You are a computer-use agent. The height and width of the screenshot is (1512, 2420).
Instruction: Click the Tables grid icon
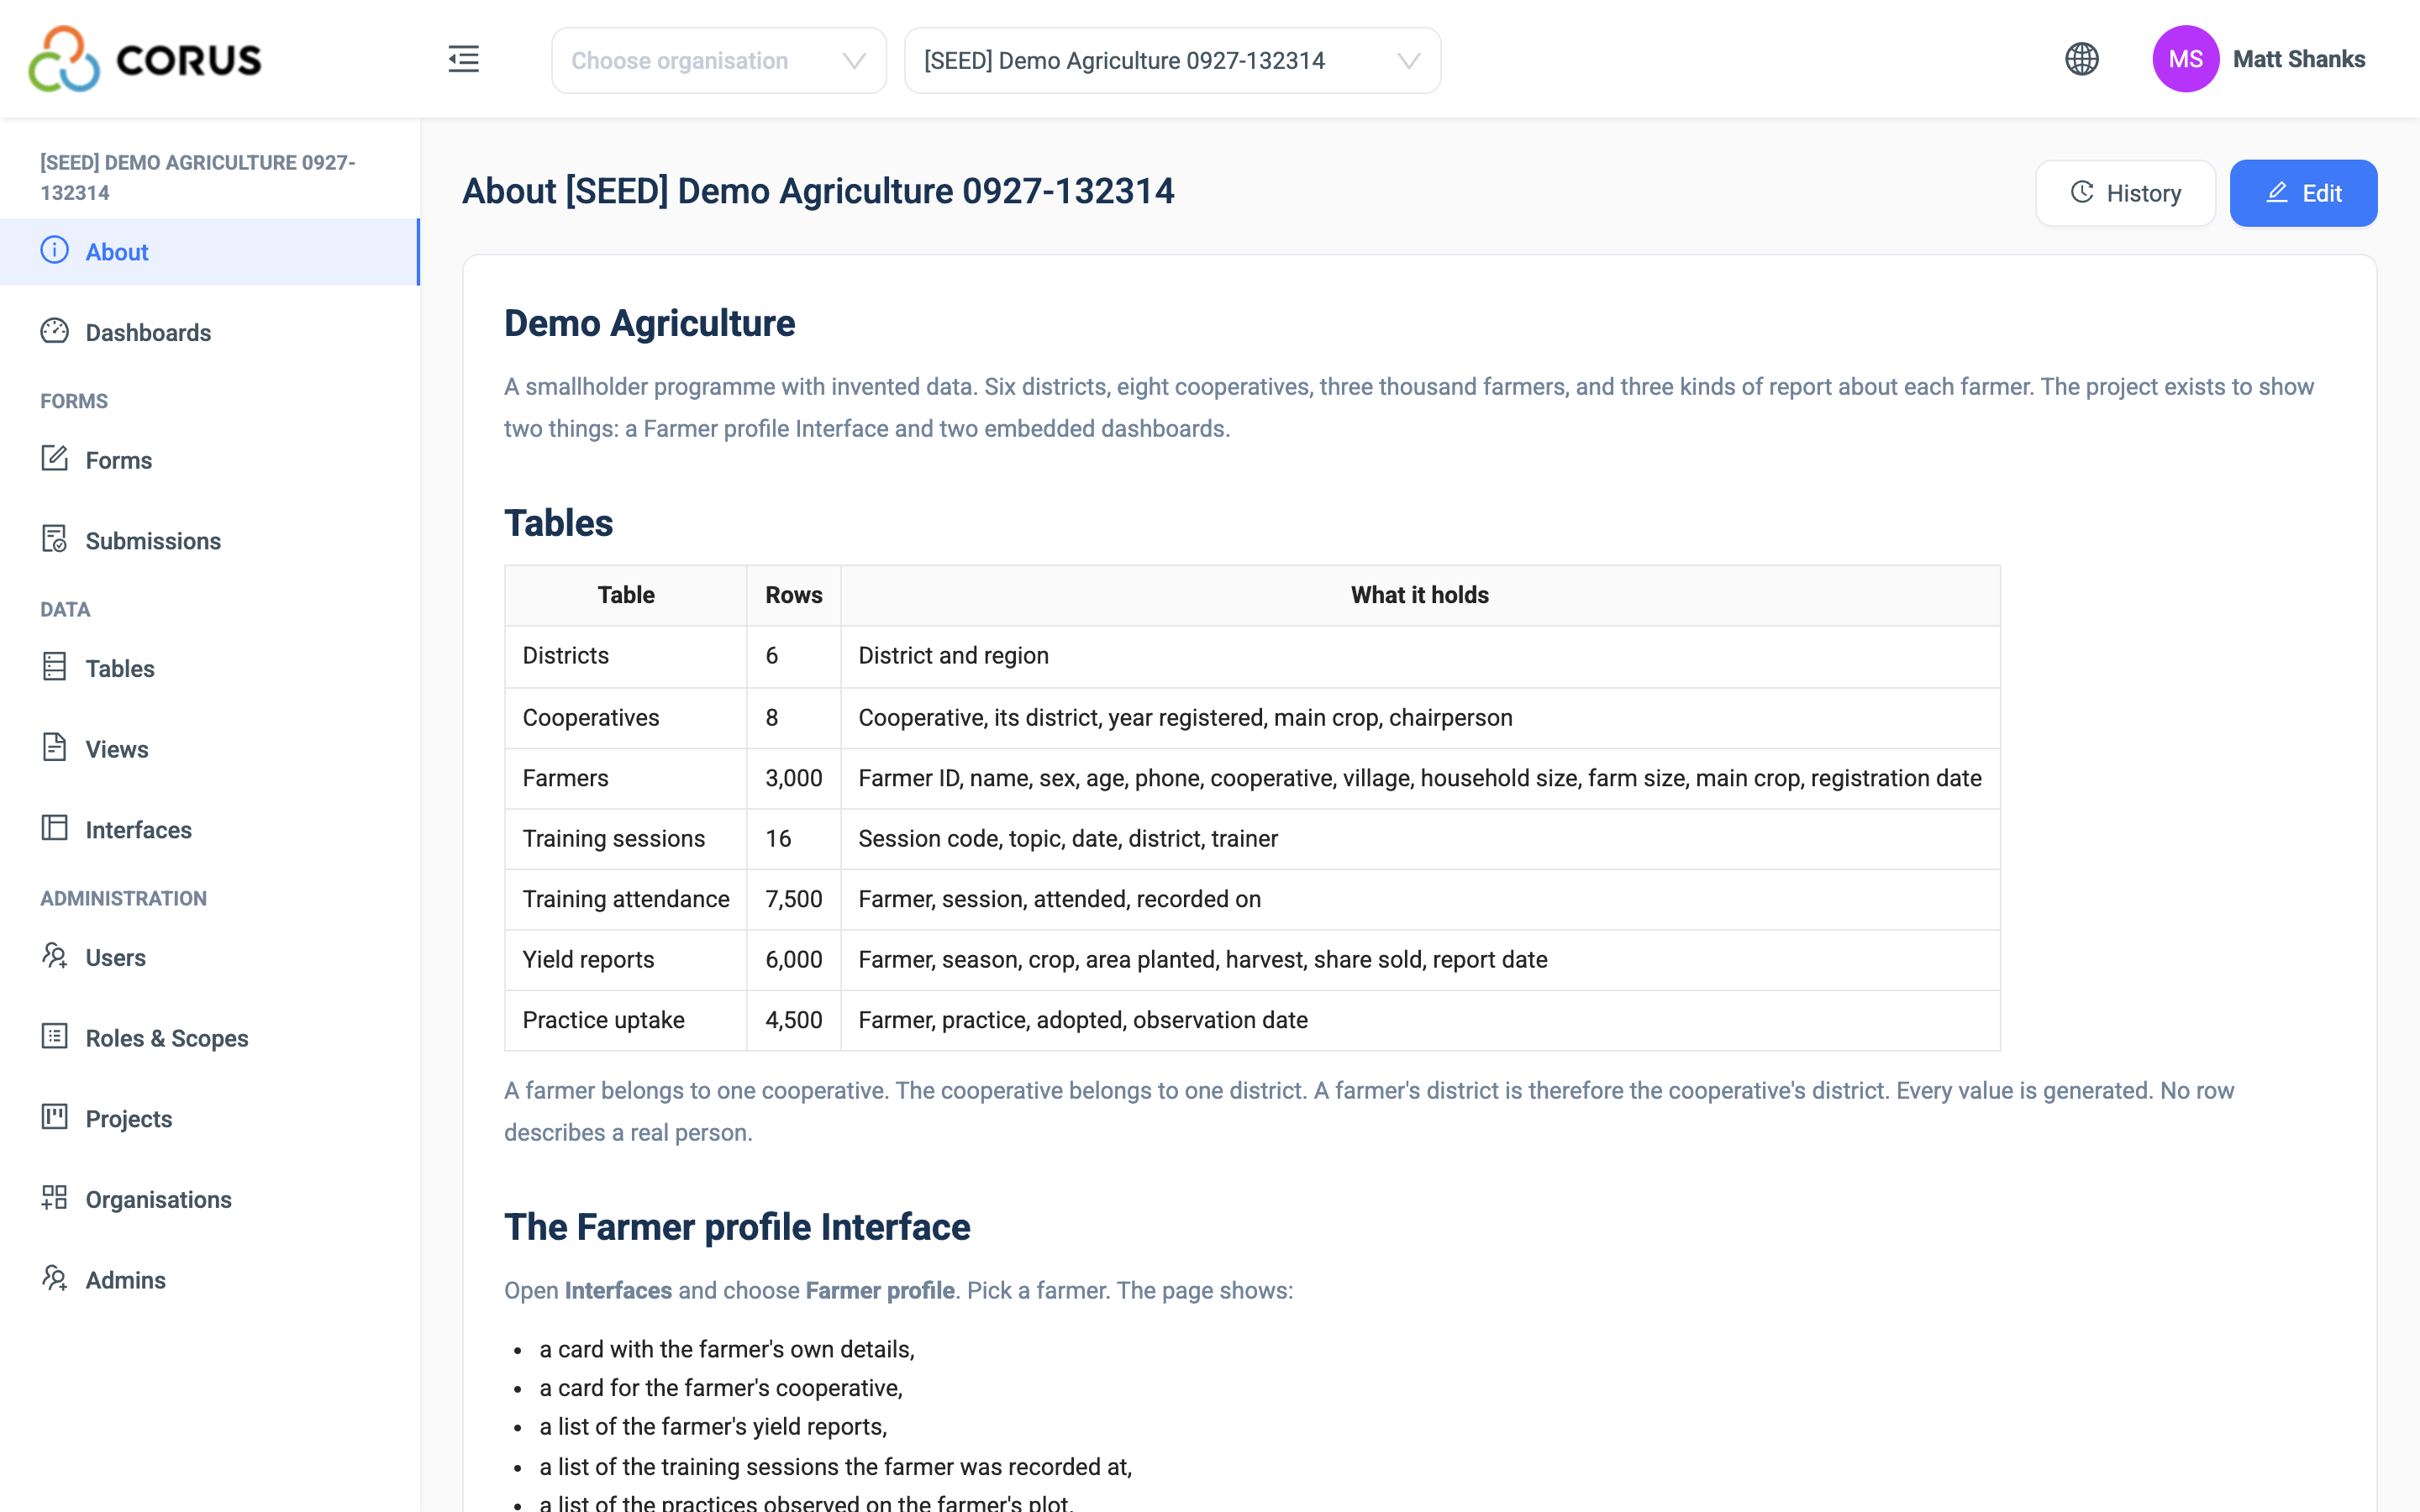pos(55,667)
